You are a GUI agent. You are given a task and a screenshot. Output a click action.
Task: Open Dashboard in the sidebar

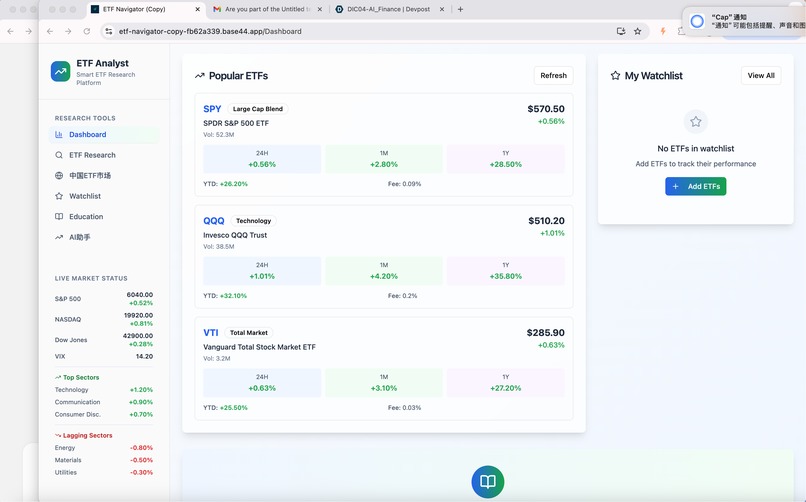click(x=104, y=135)
